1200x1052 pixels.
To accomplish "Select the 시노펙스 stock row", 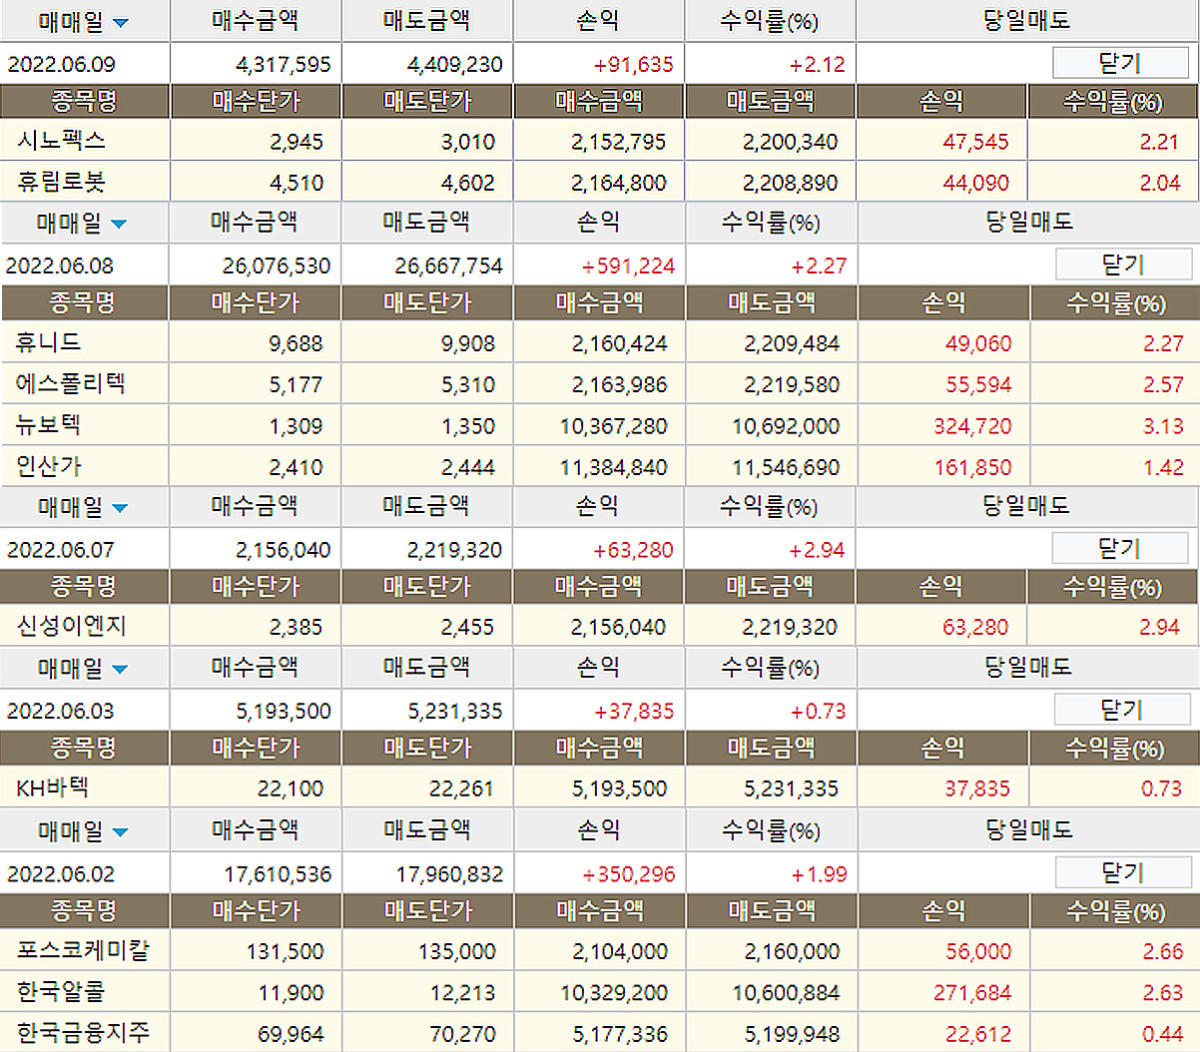I will pos(61,141).
